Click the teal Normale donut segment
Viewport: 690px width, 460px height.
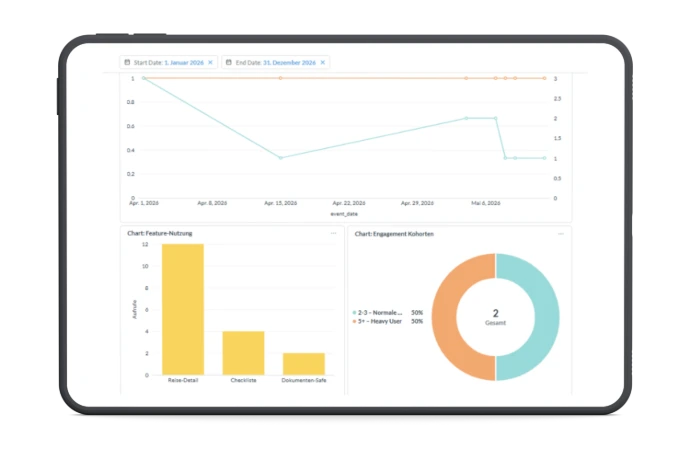pos(547,317)
